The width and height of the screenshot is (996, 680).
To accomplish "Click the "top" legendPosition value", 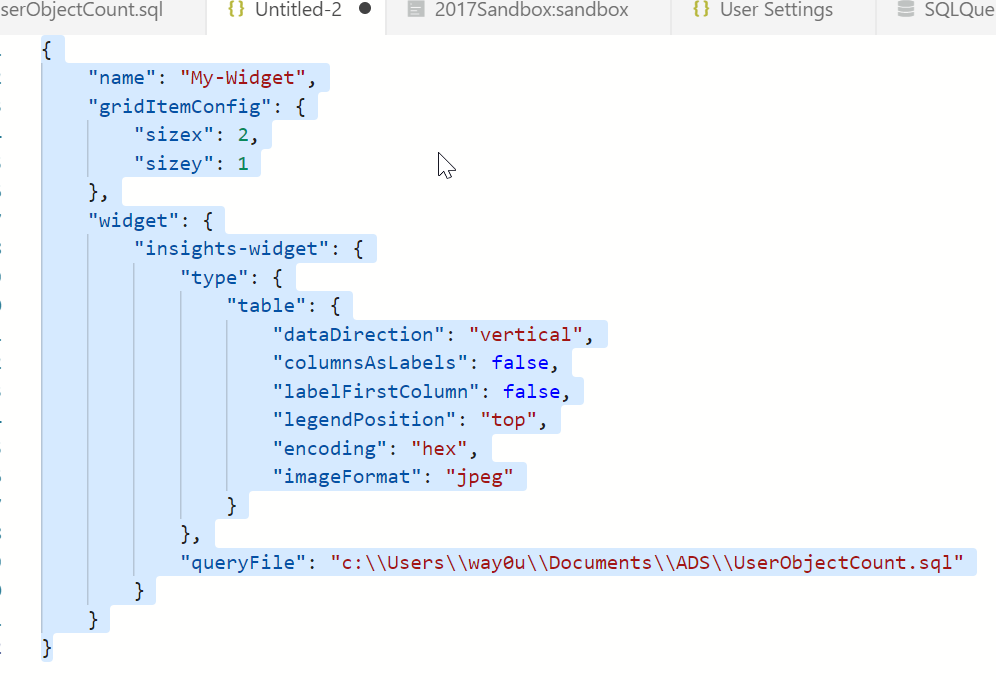I will click(x=508, y=419).
